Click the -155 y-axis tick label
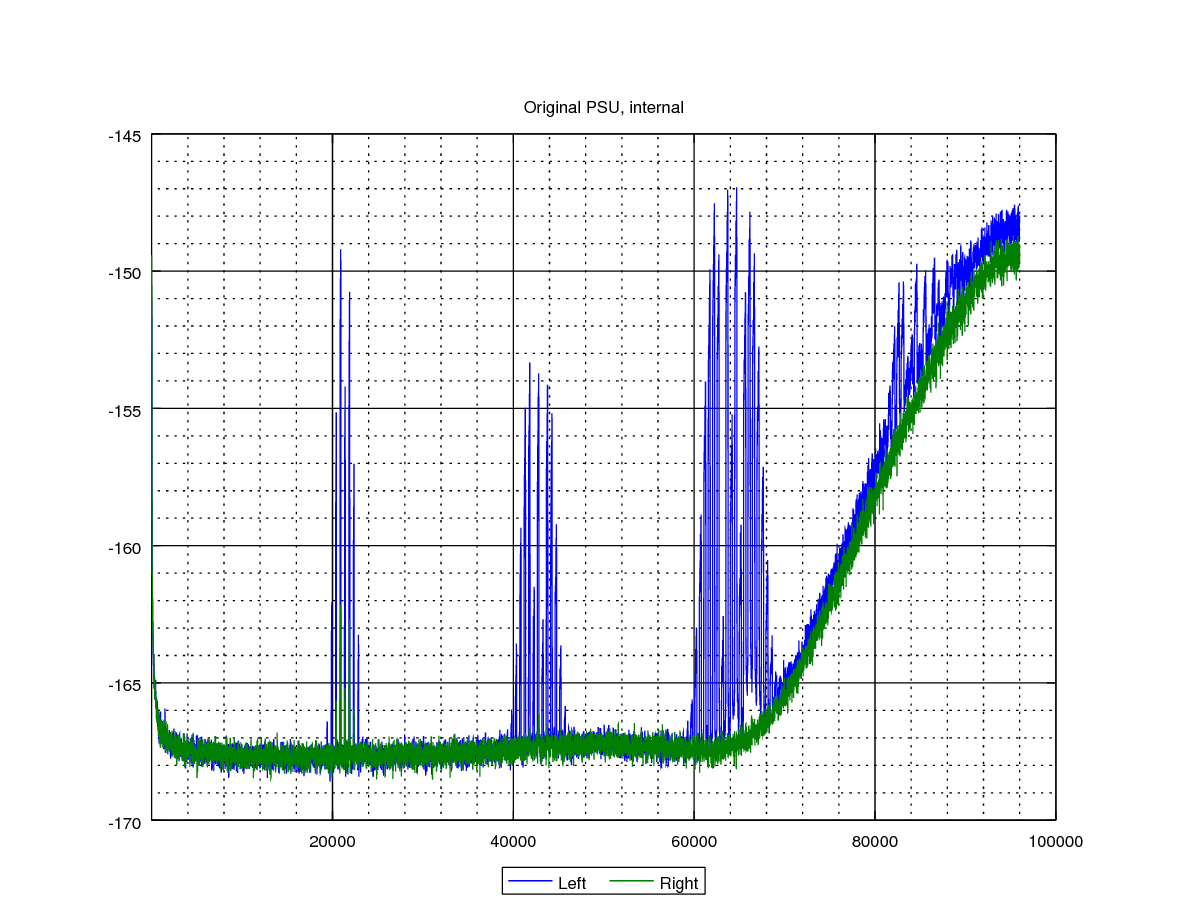The image size is (1200, 900). point(124,409)
